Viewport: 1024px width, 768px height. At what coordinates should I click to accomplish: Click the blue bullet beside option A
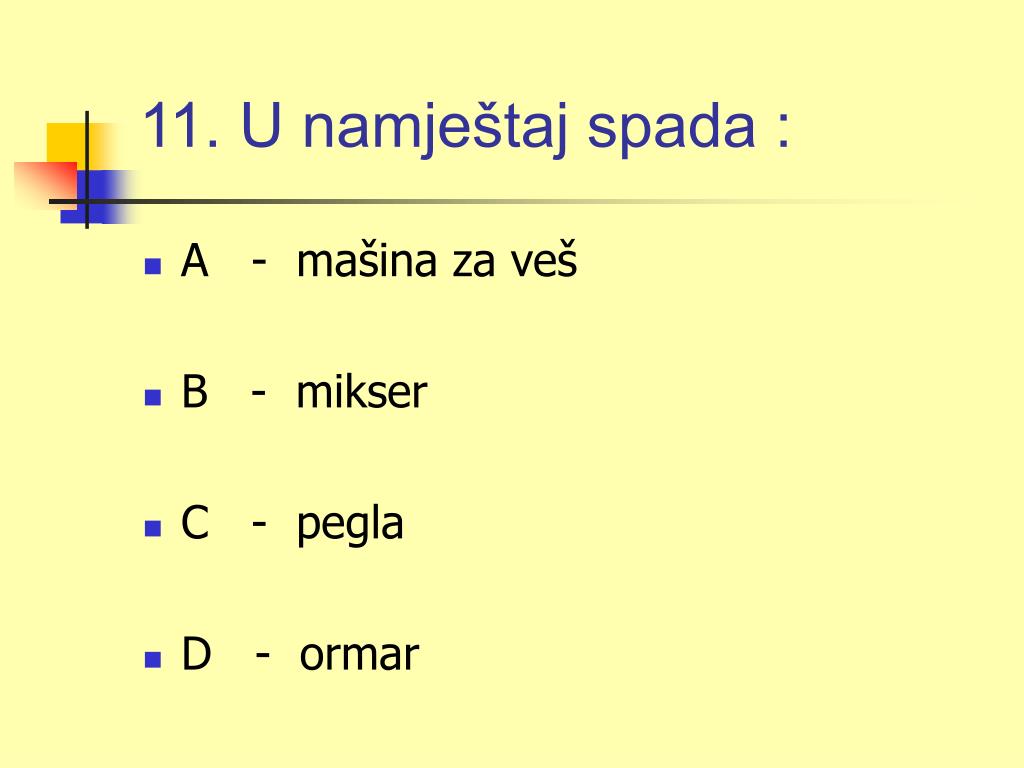153,266
